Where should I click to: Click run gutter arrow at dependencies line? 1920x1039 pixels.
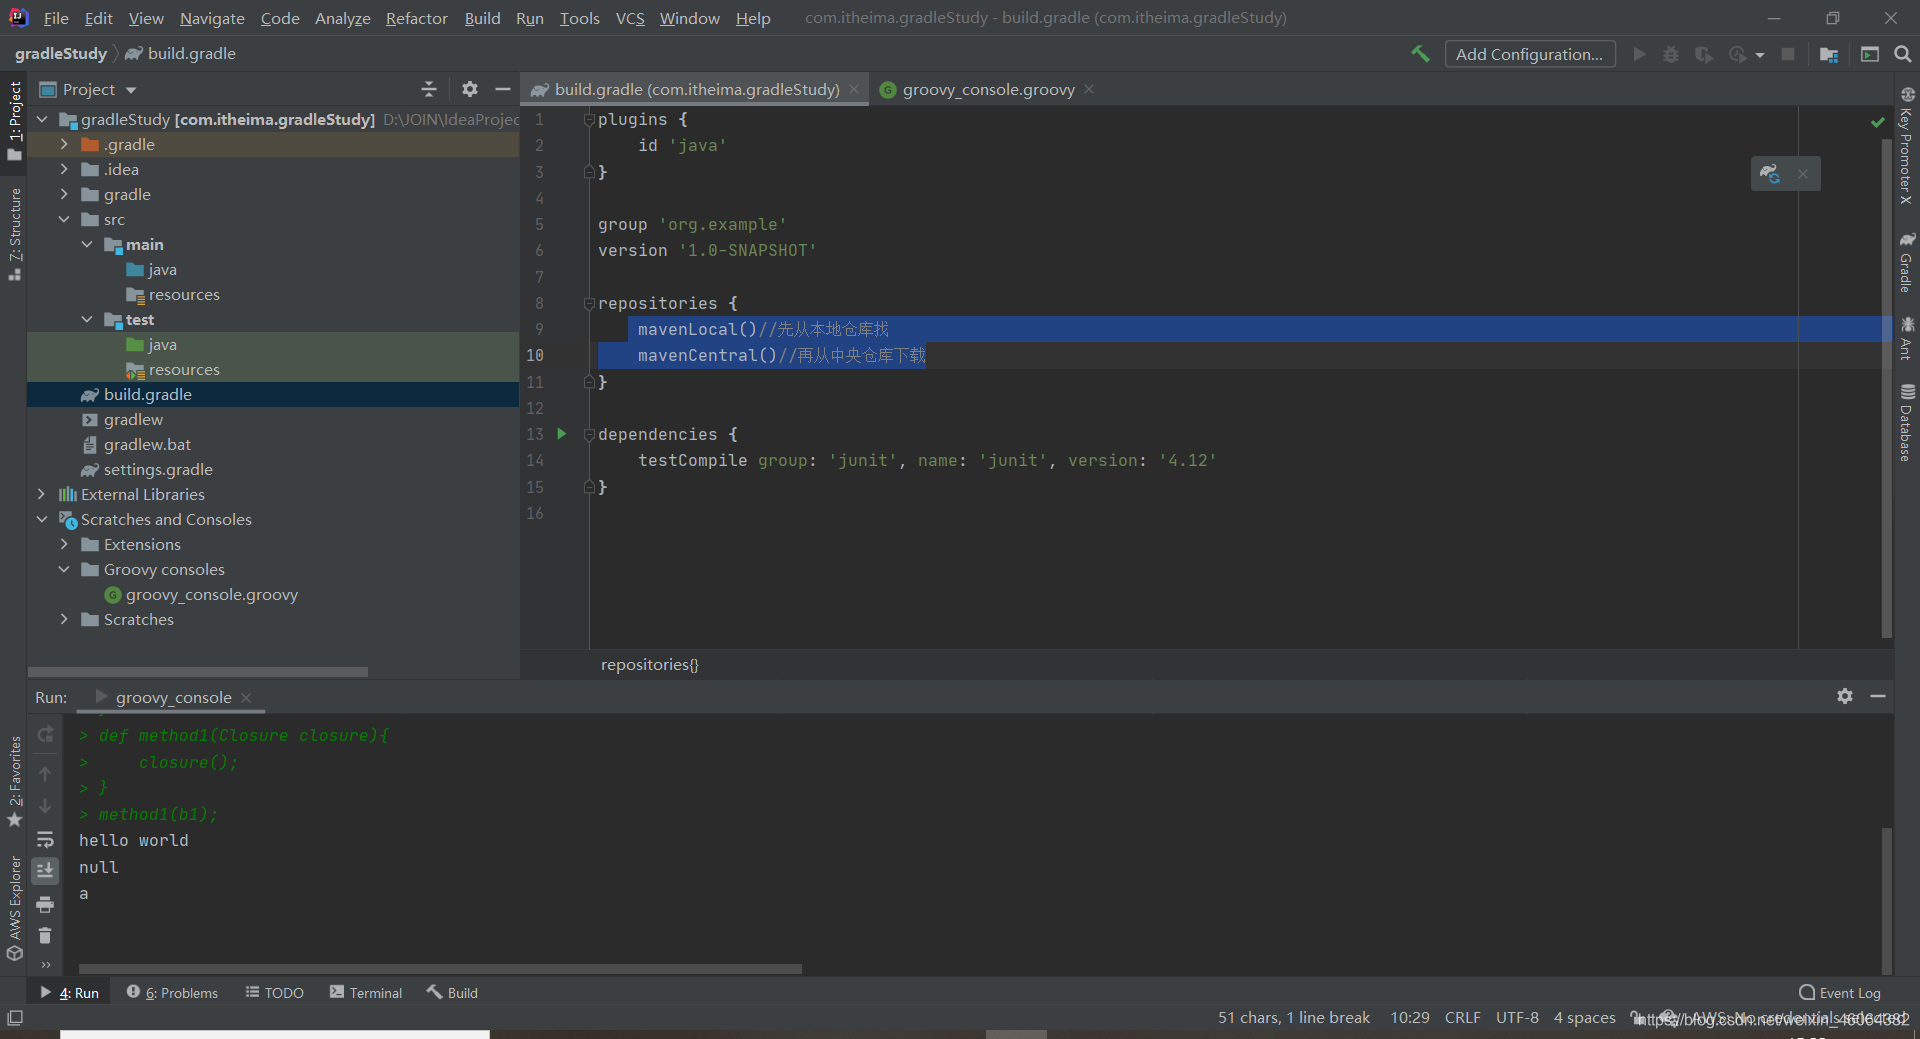coord(562,433)
